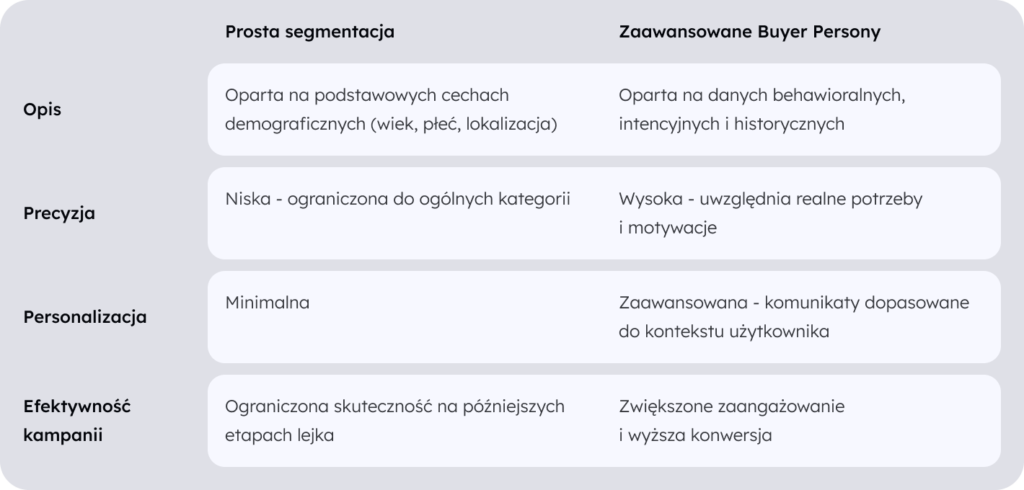The width and height of the screenshot is (1024, 490).
Task: Click the 'i motywacje' text line
Action: pos(667,229)
